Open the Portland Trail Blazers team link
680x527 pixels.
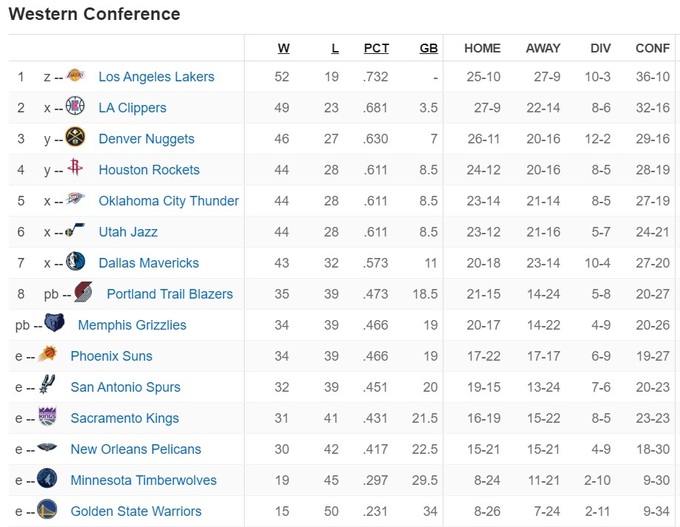point(170,294)
